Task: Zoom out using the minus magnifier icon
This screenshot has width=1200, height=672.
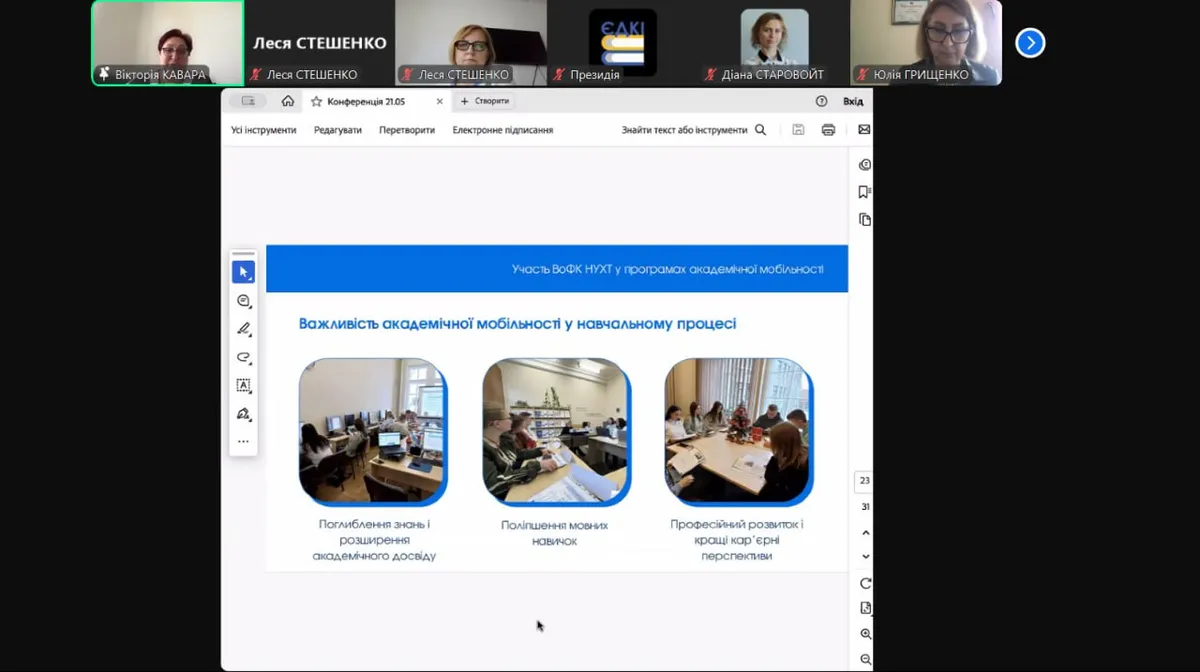Action: (866, 659)
